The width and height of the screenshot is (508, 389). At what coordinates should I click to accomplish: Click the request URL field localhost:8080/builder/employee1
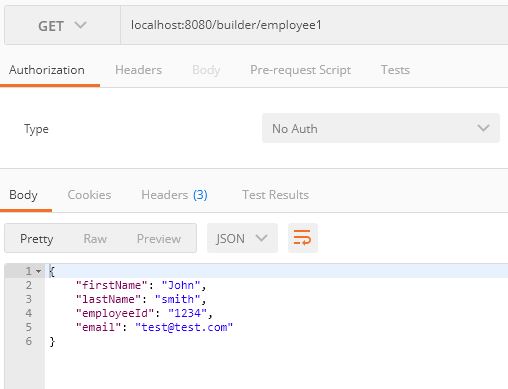[314, 25]
